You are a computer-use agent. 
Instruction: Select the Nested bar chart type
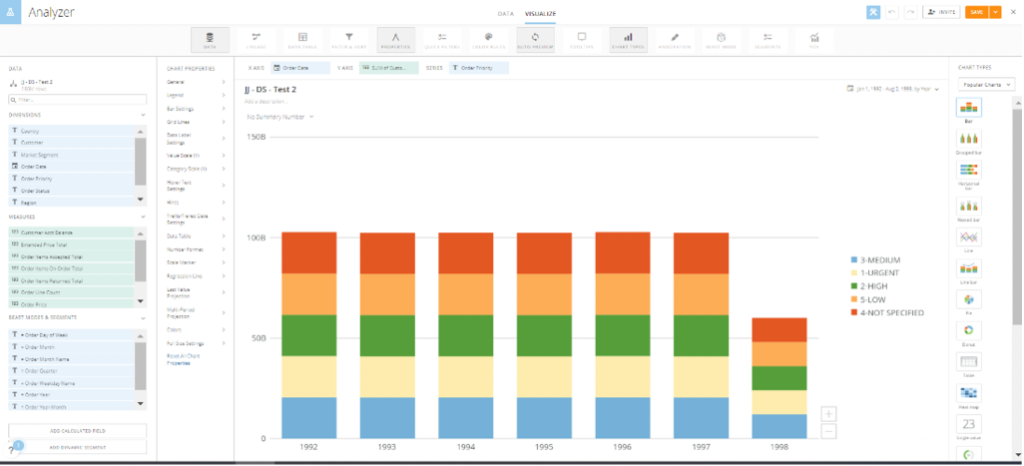(x=968, y=207)
